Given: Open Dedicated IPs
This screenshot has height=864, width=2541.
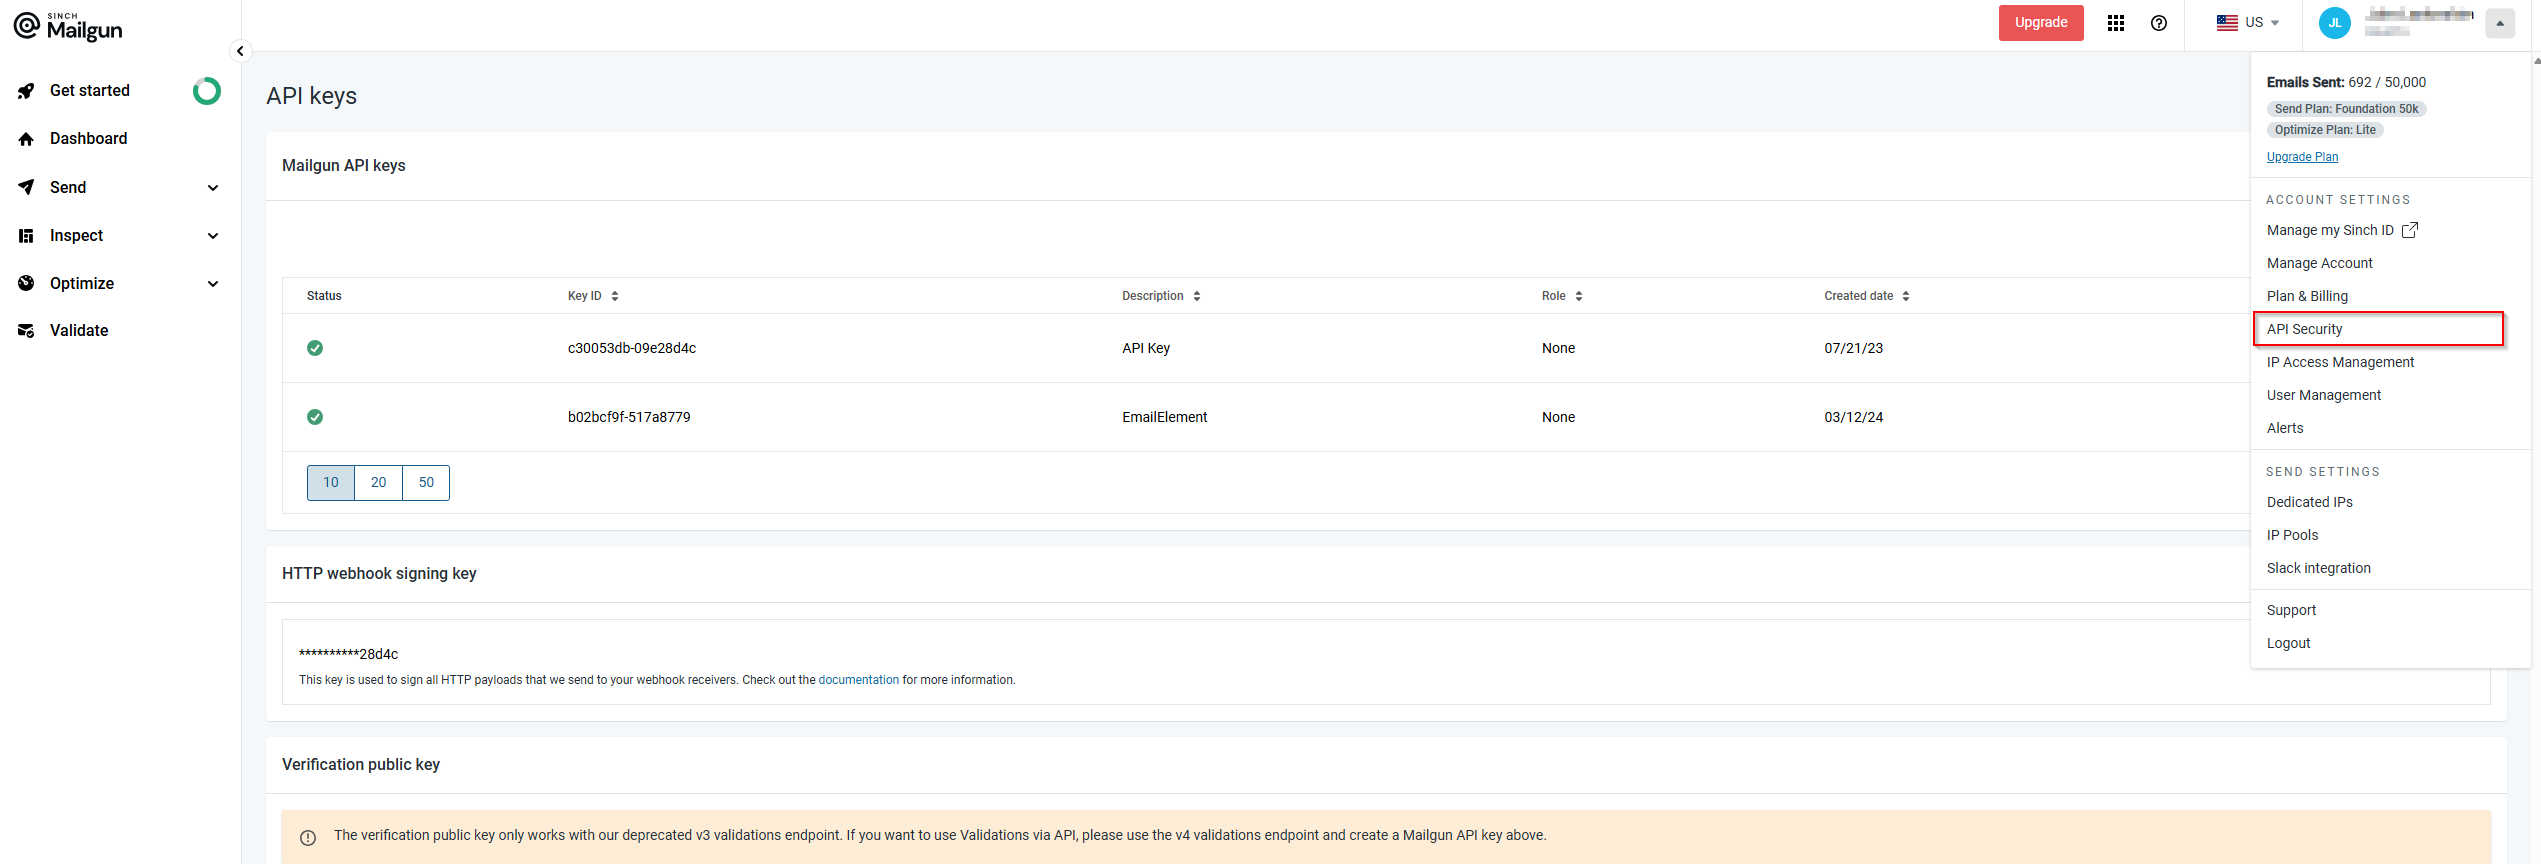Looking at the screenshot, I should tap(2309, 502).
